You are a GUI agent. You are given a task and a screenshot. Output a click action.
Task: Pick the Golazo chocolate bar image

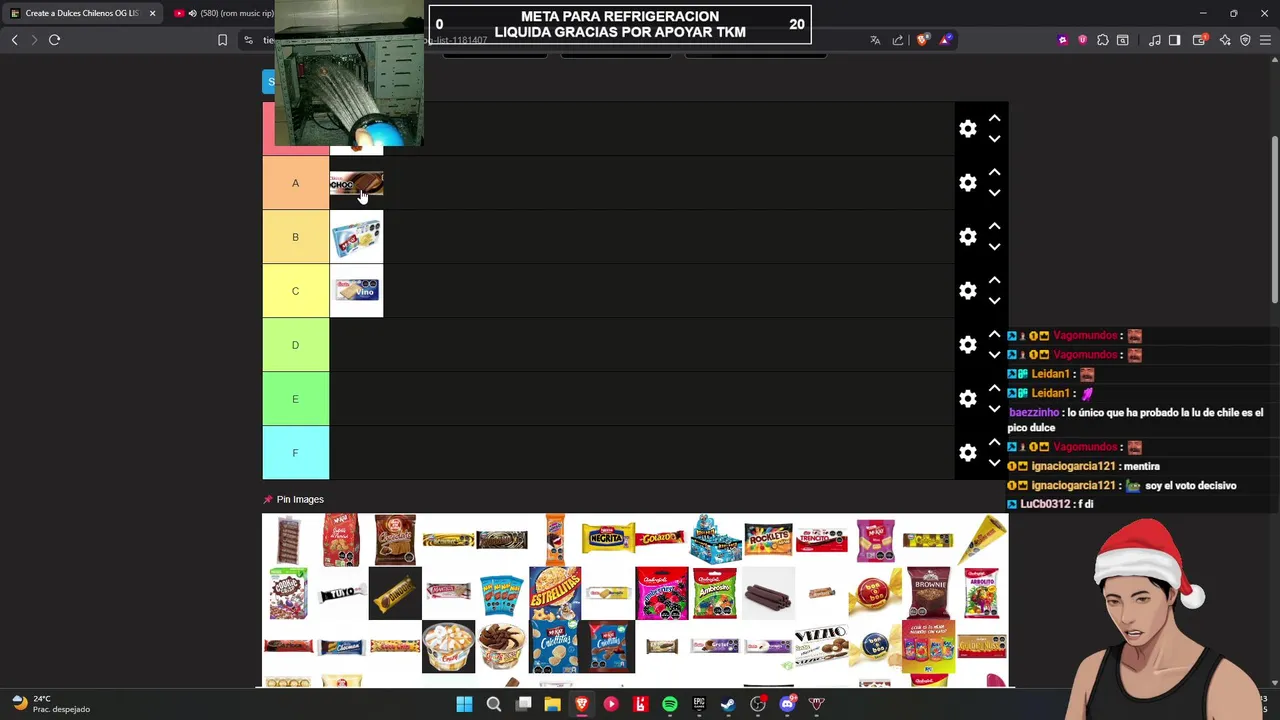[661, 540]
